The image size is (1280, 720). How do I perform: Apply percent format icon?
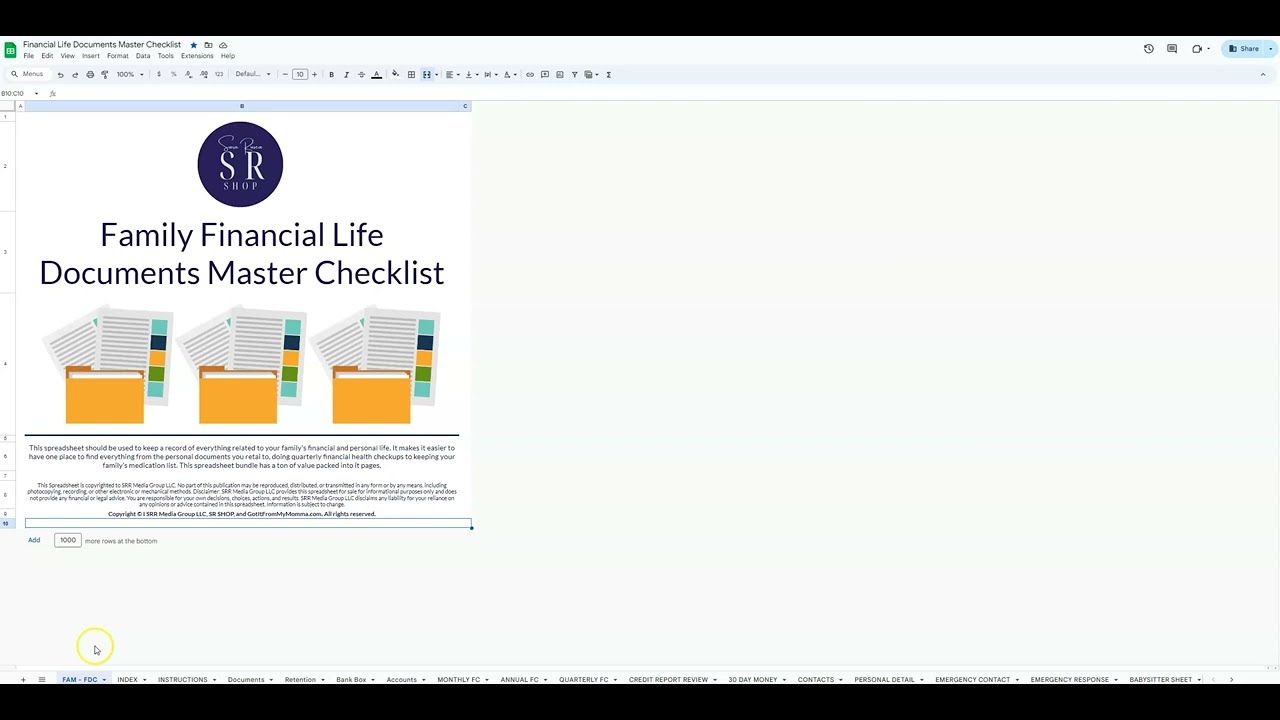coord(173,75)
